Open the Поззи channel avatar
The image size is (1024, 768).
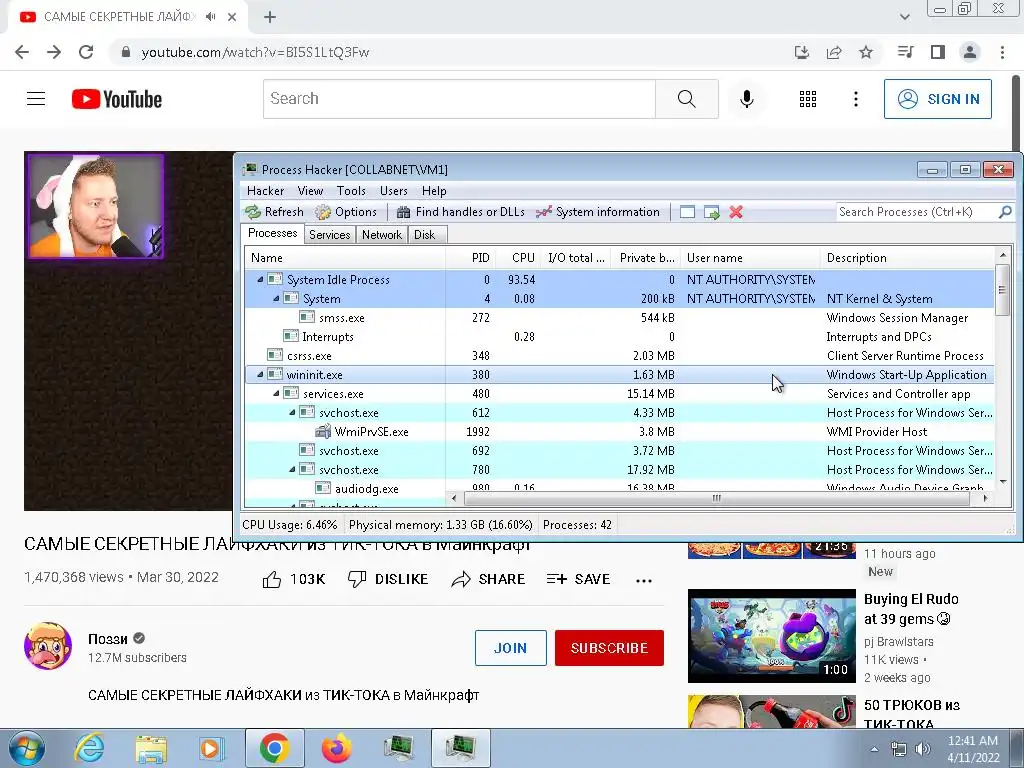point(48,646)
